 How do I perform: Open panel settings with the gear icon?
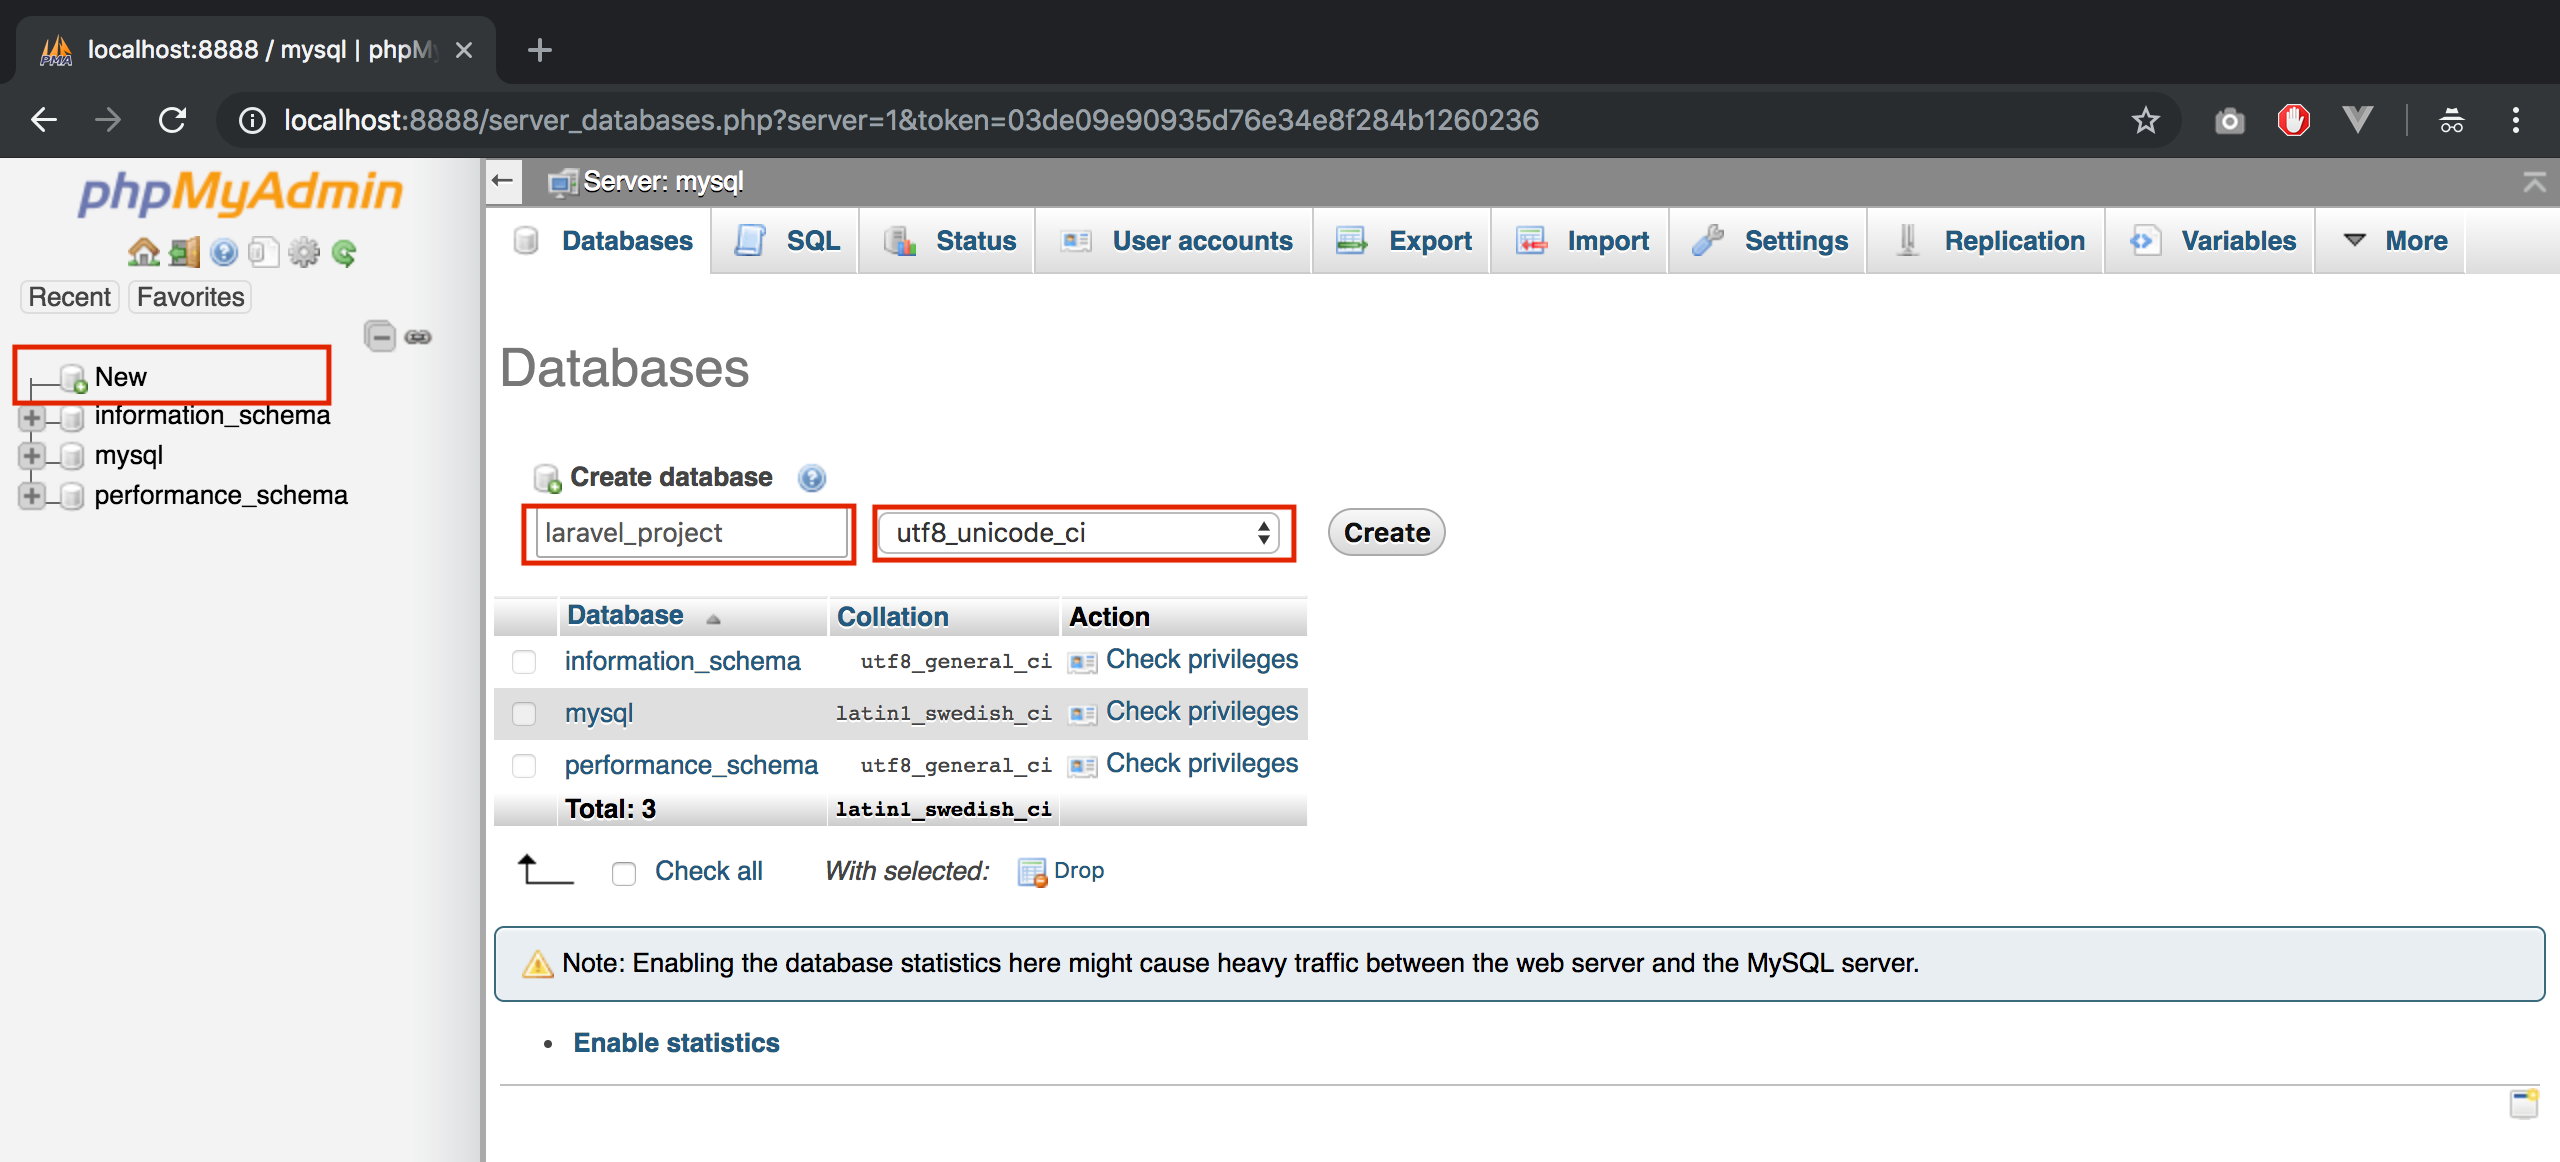click(x=303, y=252)
